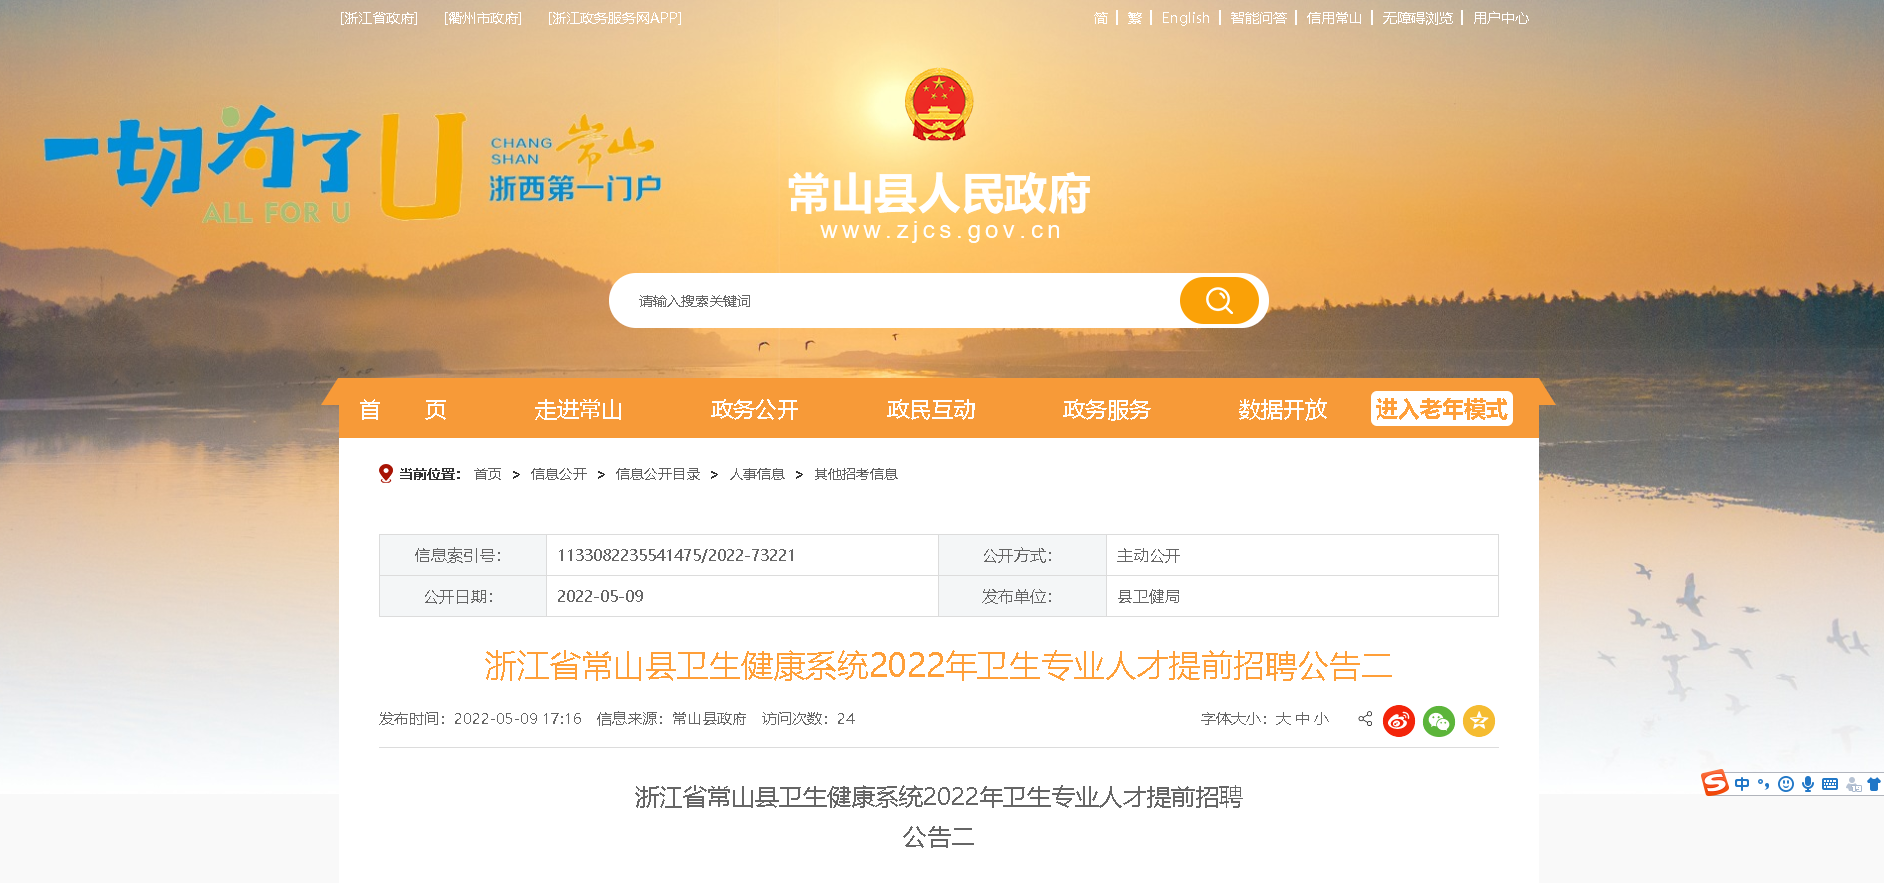Open the emoji smiley in input toolbar
Image resolution: width=1884 pixels, height=883 pixels.
point(1786,784)
